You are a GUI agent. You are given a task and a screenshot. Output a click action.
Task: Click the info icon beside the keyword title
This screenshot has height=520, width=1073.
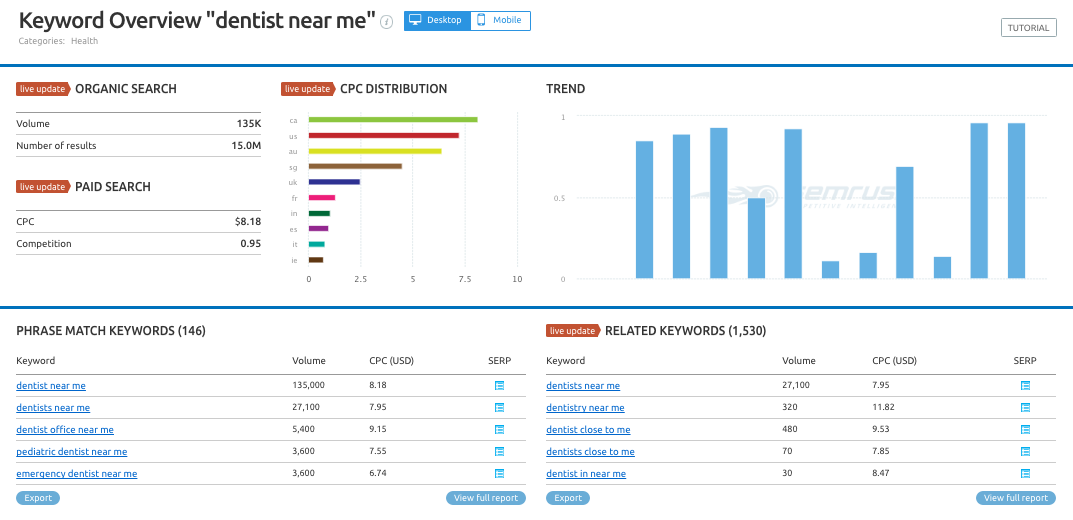(x=387, y=22)
